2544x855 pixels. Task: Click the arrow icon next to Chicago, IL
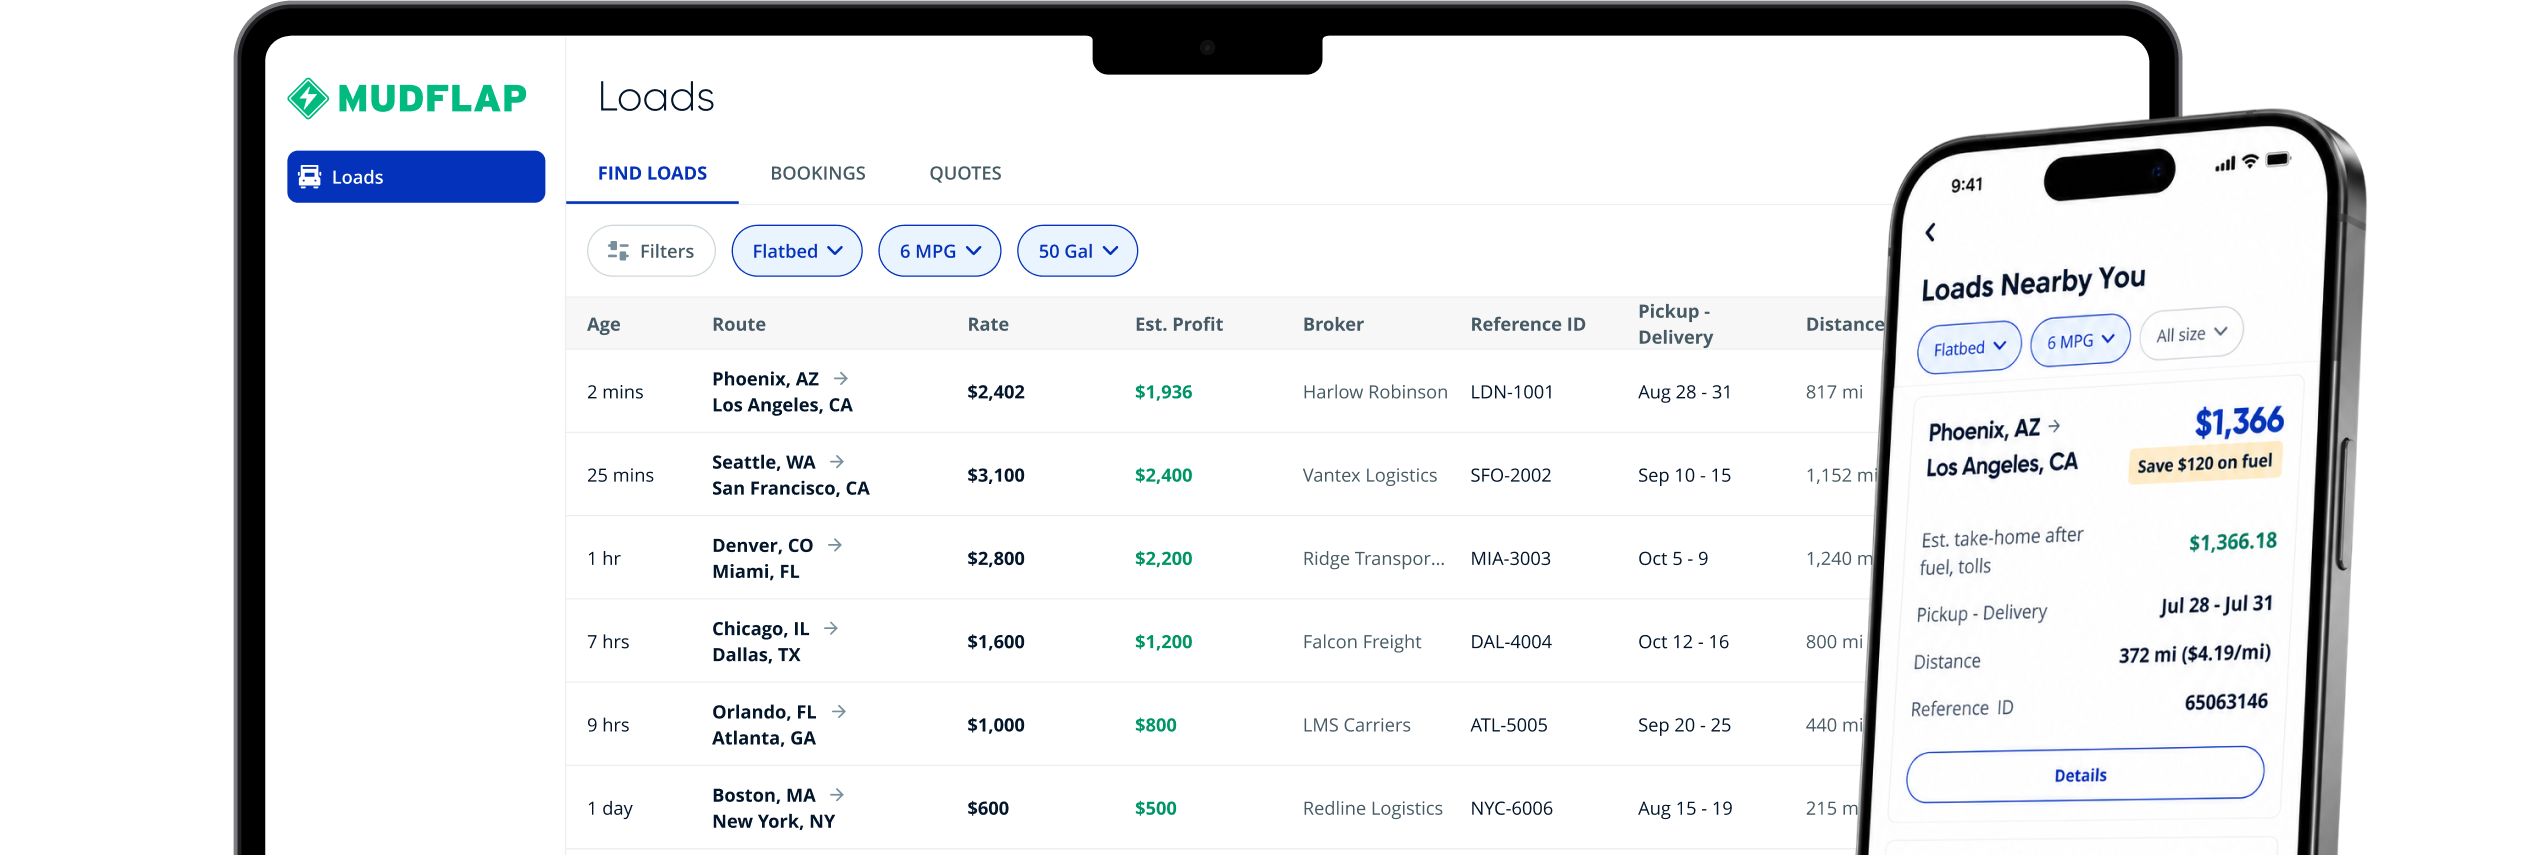(831, 628)
